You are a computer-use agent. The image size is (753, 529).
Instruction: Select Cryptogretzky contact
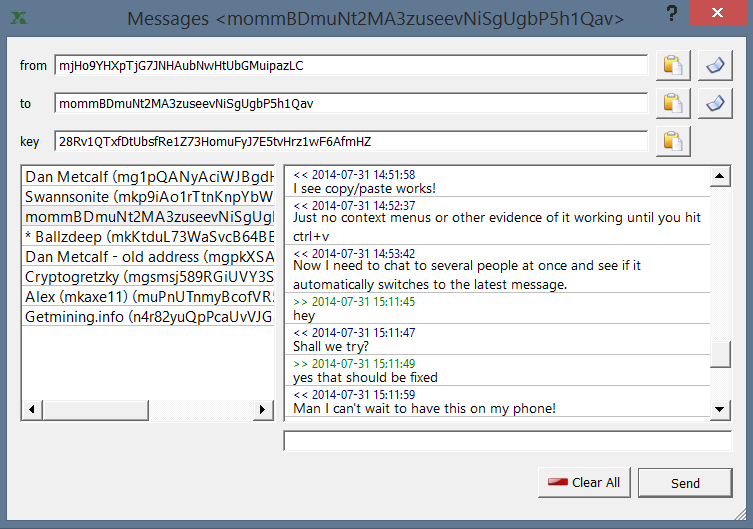pos(148,277)
